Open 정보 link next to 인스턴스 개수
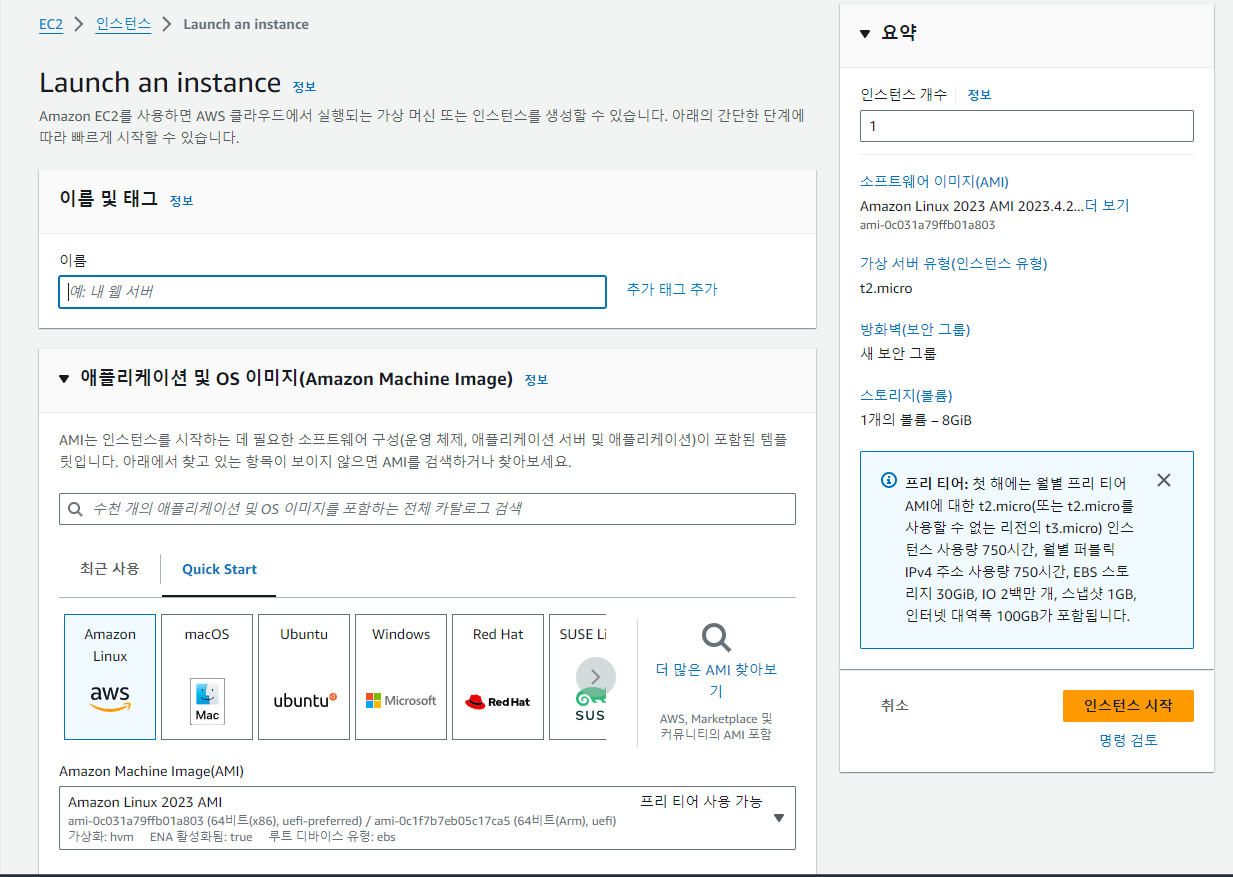The height and width of the screenshot is (877, 1233). 979,94
